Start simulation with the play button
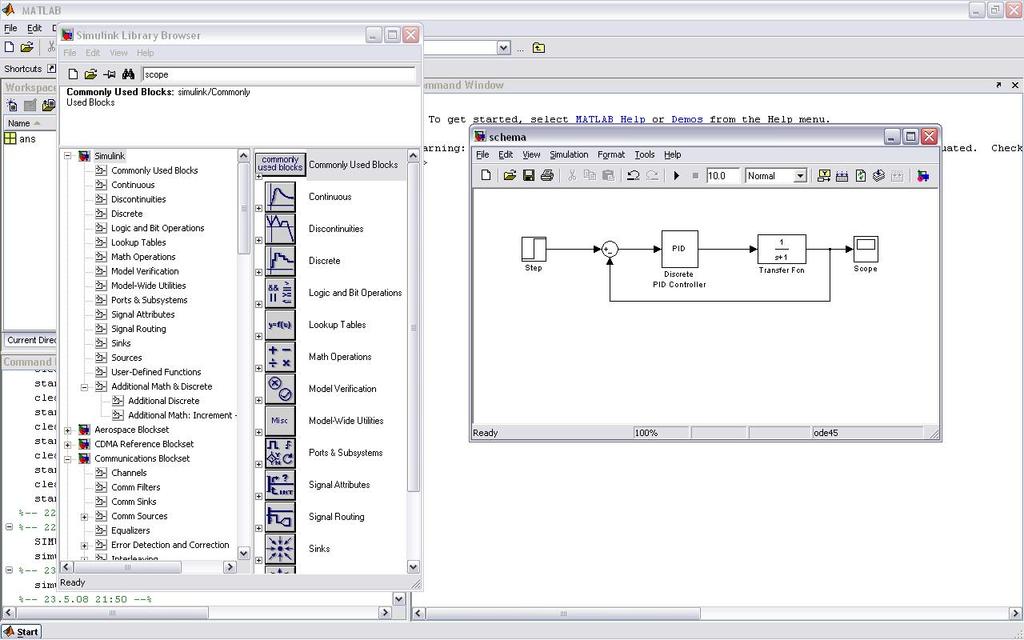Image resolution: width=1024 pixels, height=640 pixels. point(677,176)
